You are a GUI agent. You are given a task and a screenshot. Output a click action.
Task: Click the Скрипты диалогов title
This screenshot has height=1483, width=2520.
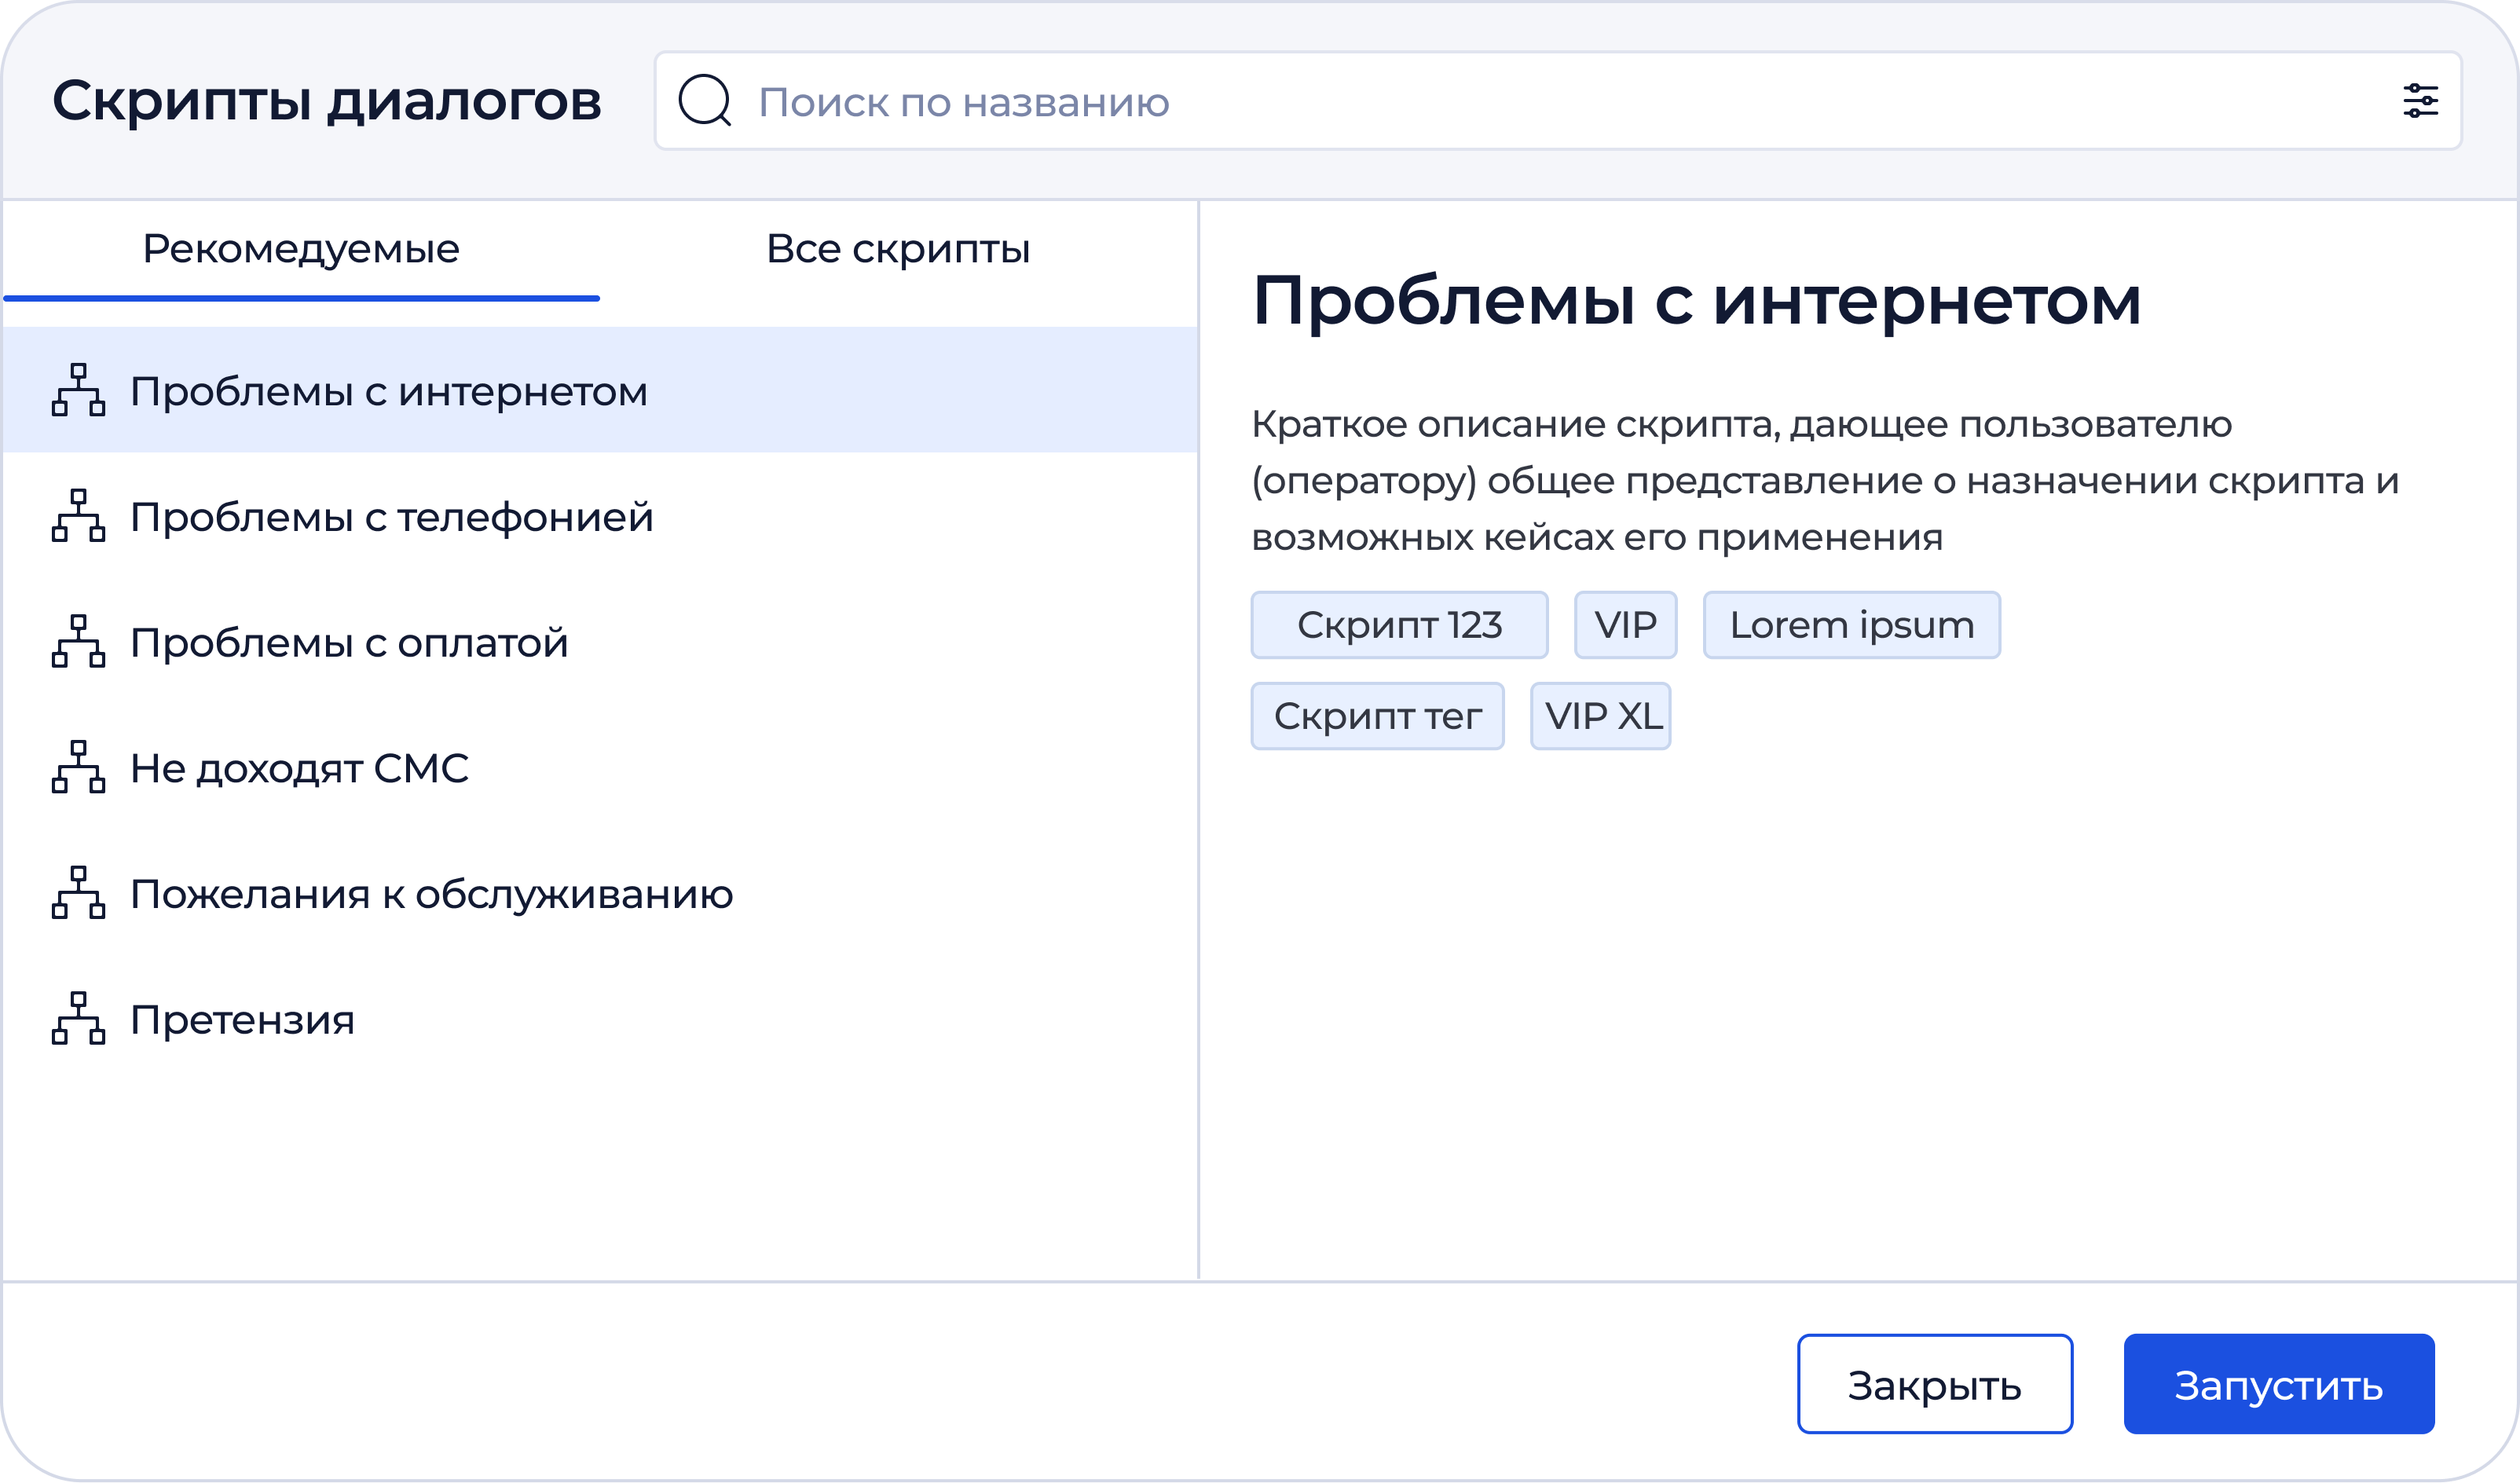pos(326,101)
